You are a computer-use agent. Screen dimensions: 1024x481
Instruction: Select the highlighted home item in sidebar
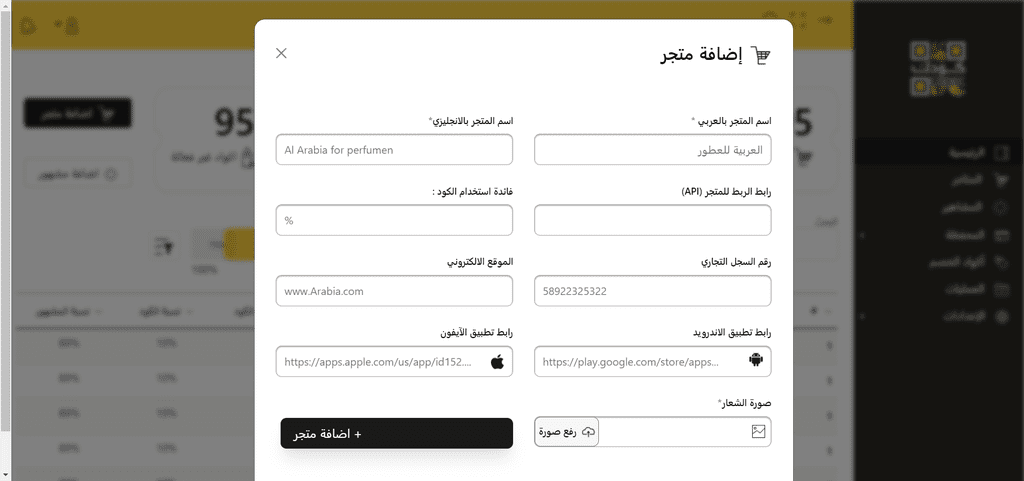point(939,153)
